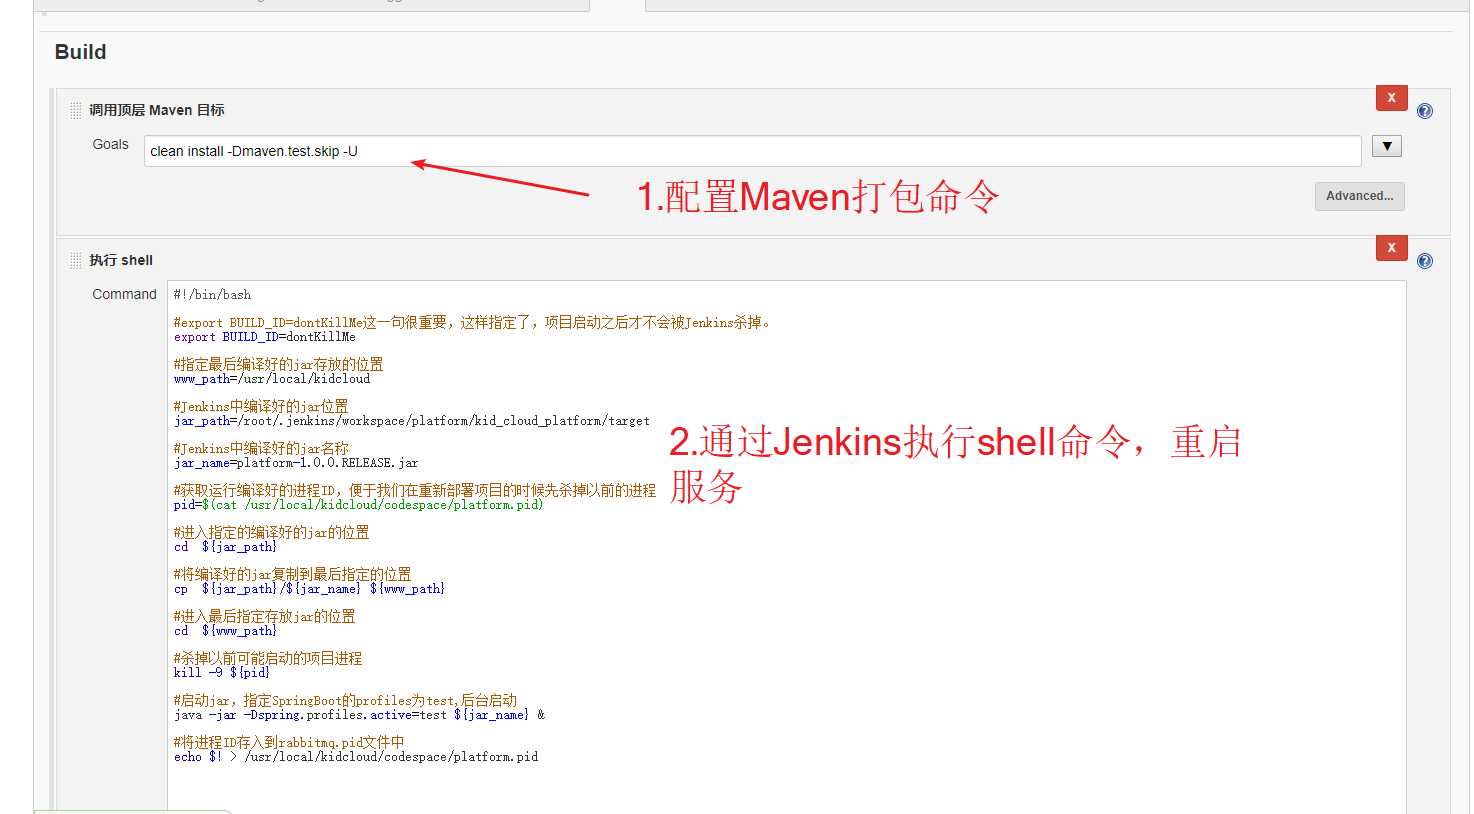This screenshot has width=1474, height=814.
Task: Click the '调用顶层 Maven 目标' step title
Action: [157, 110]
